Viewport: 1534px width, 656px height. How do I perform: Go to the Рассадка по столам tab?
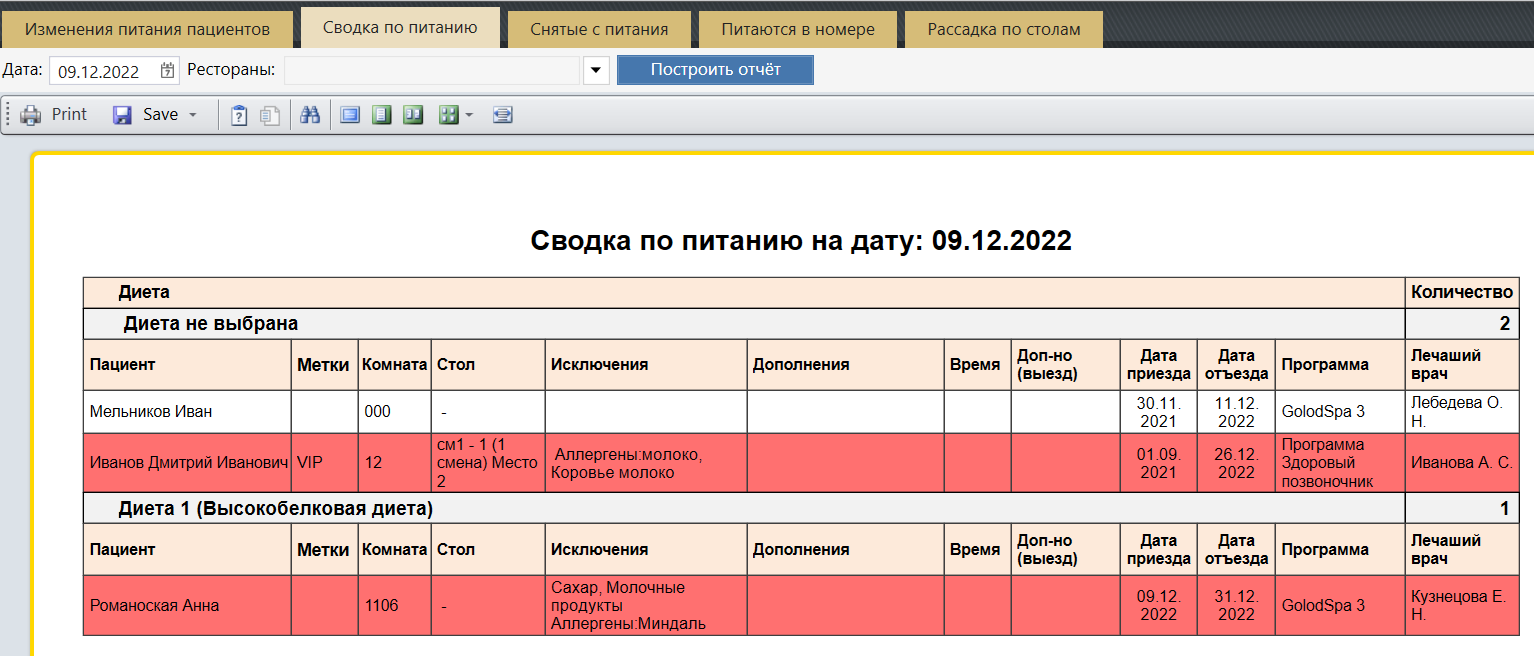point(1003,29)
